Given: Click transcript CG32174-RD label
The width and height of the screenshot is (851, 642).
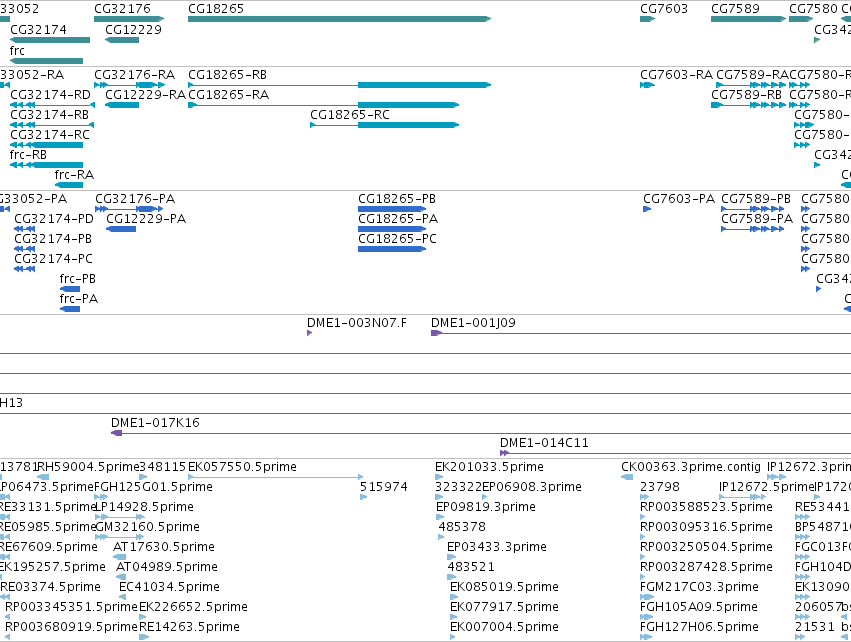Looking at the screenshot, I should 50,94.
